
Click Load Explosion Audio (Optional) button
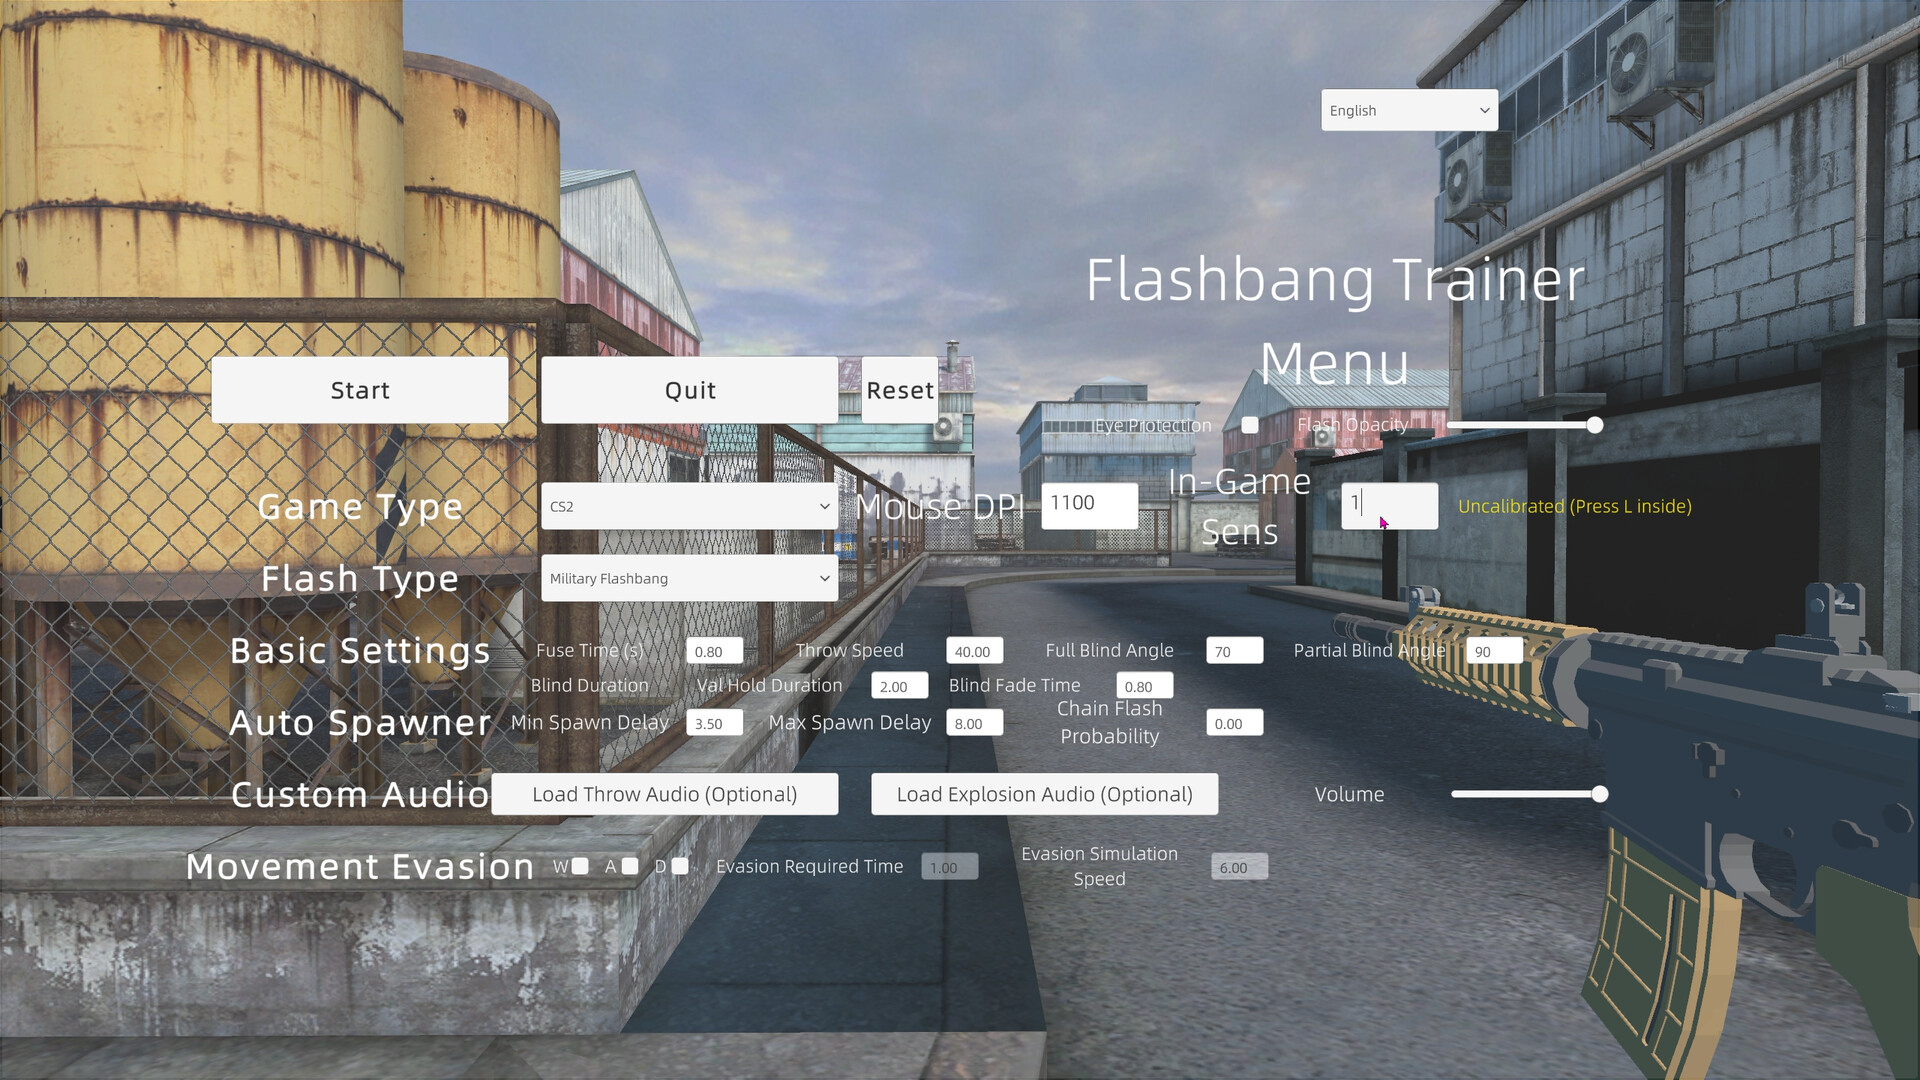[x=1045, y=794]
